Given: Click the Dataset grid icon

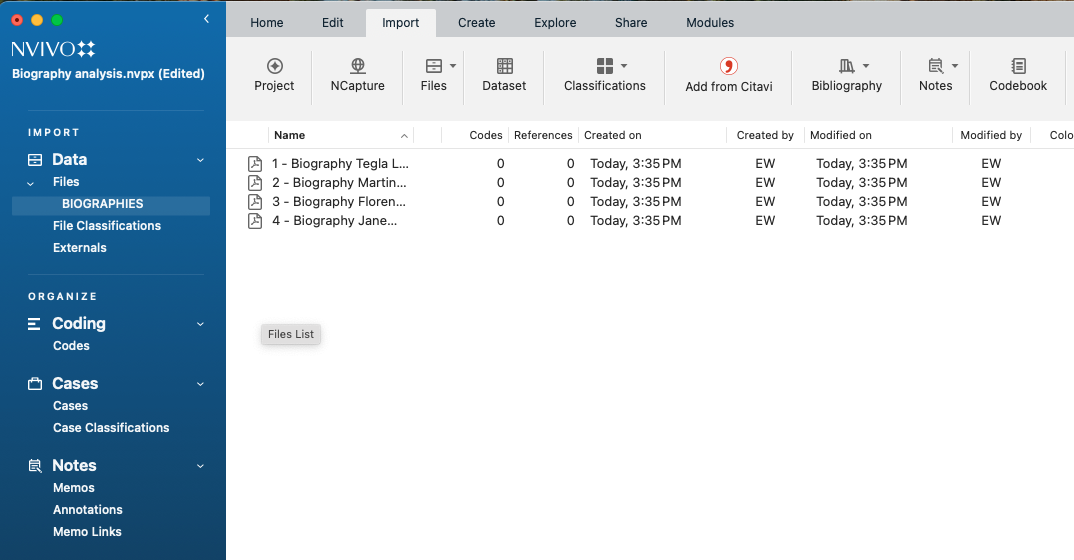Looking at the screenshot, I should [504, 66].
